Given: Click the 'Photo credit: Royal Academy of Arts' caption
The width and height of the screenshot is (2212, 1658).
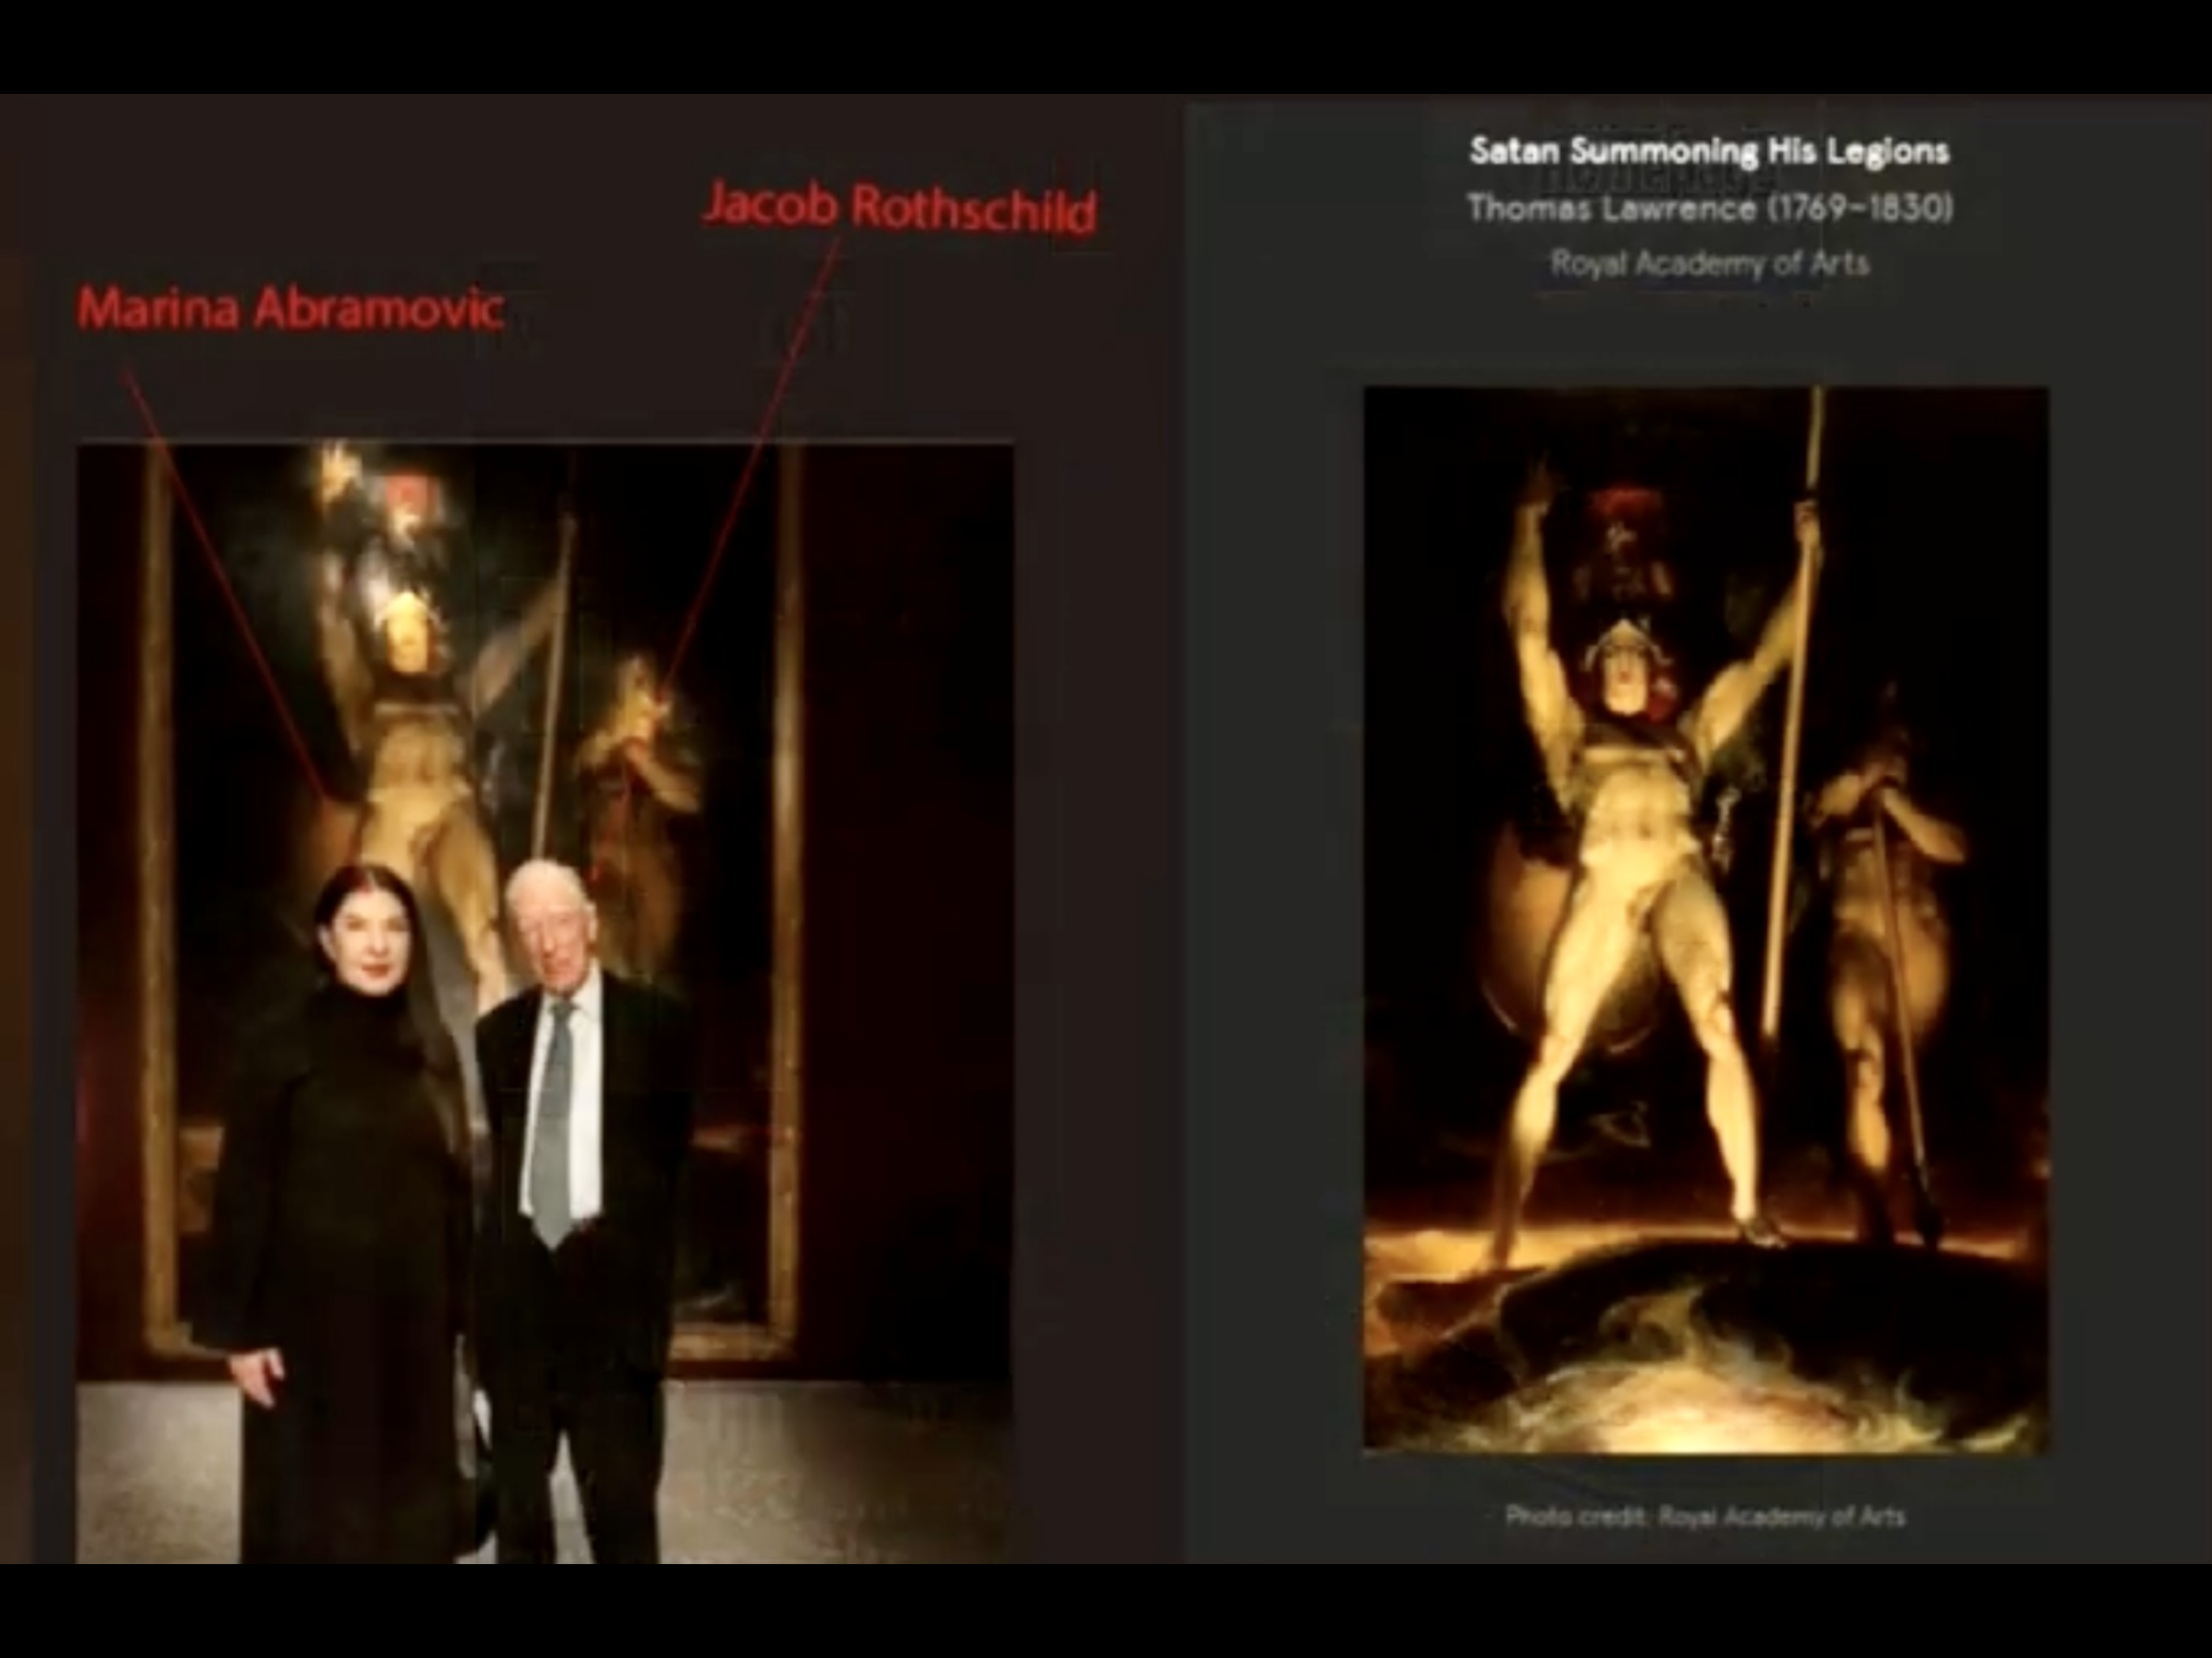Looking at the screenshot, I should [x=1705, y=1516].
